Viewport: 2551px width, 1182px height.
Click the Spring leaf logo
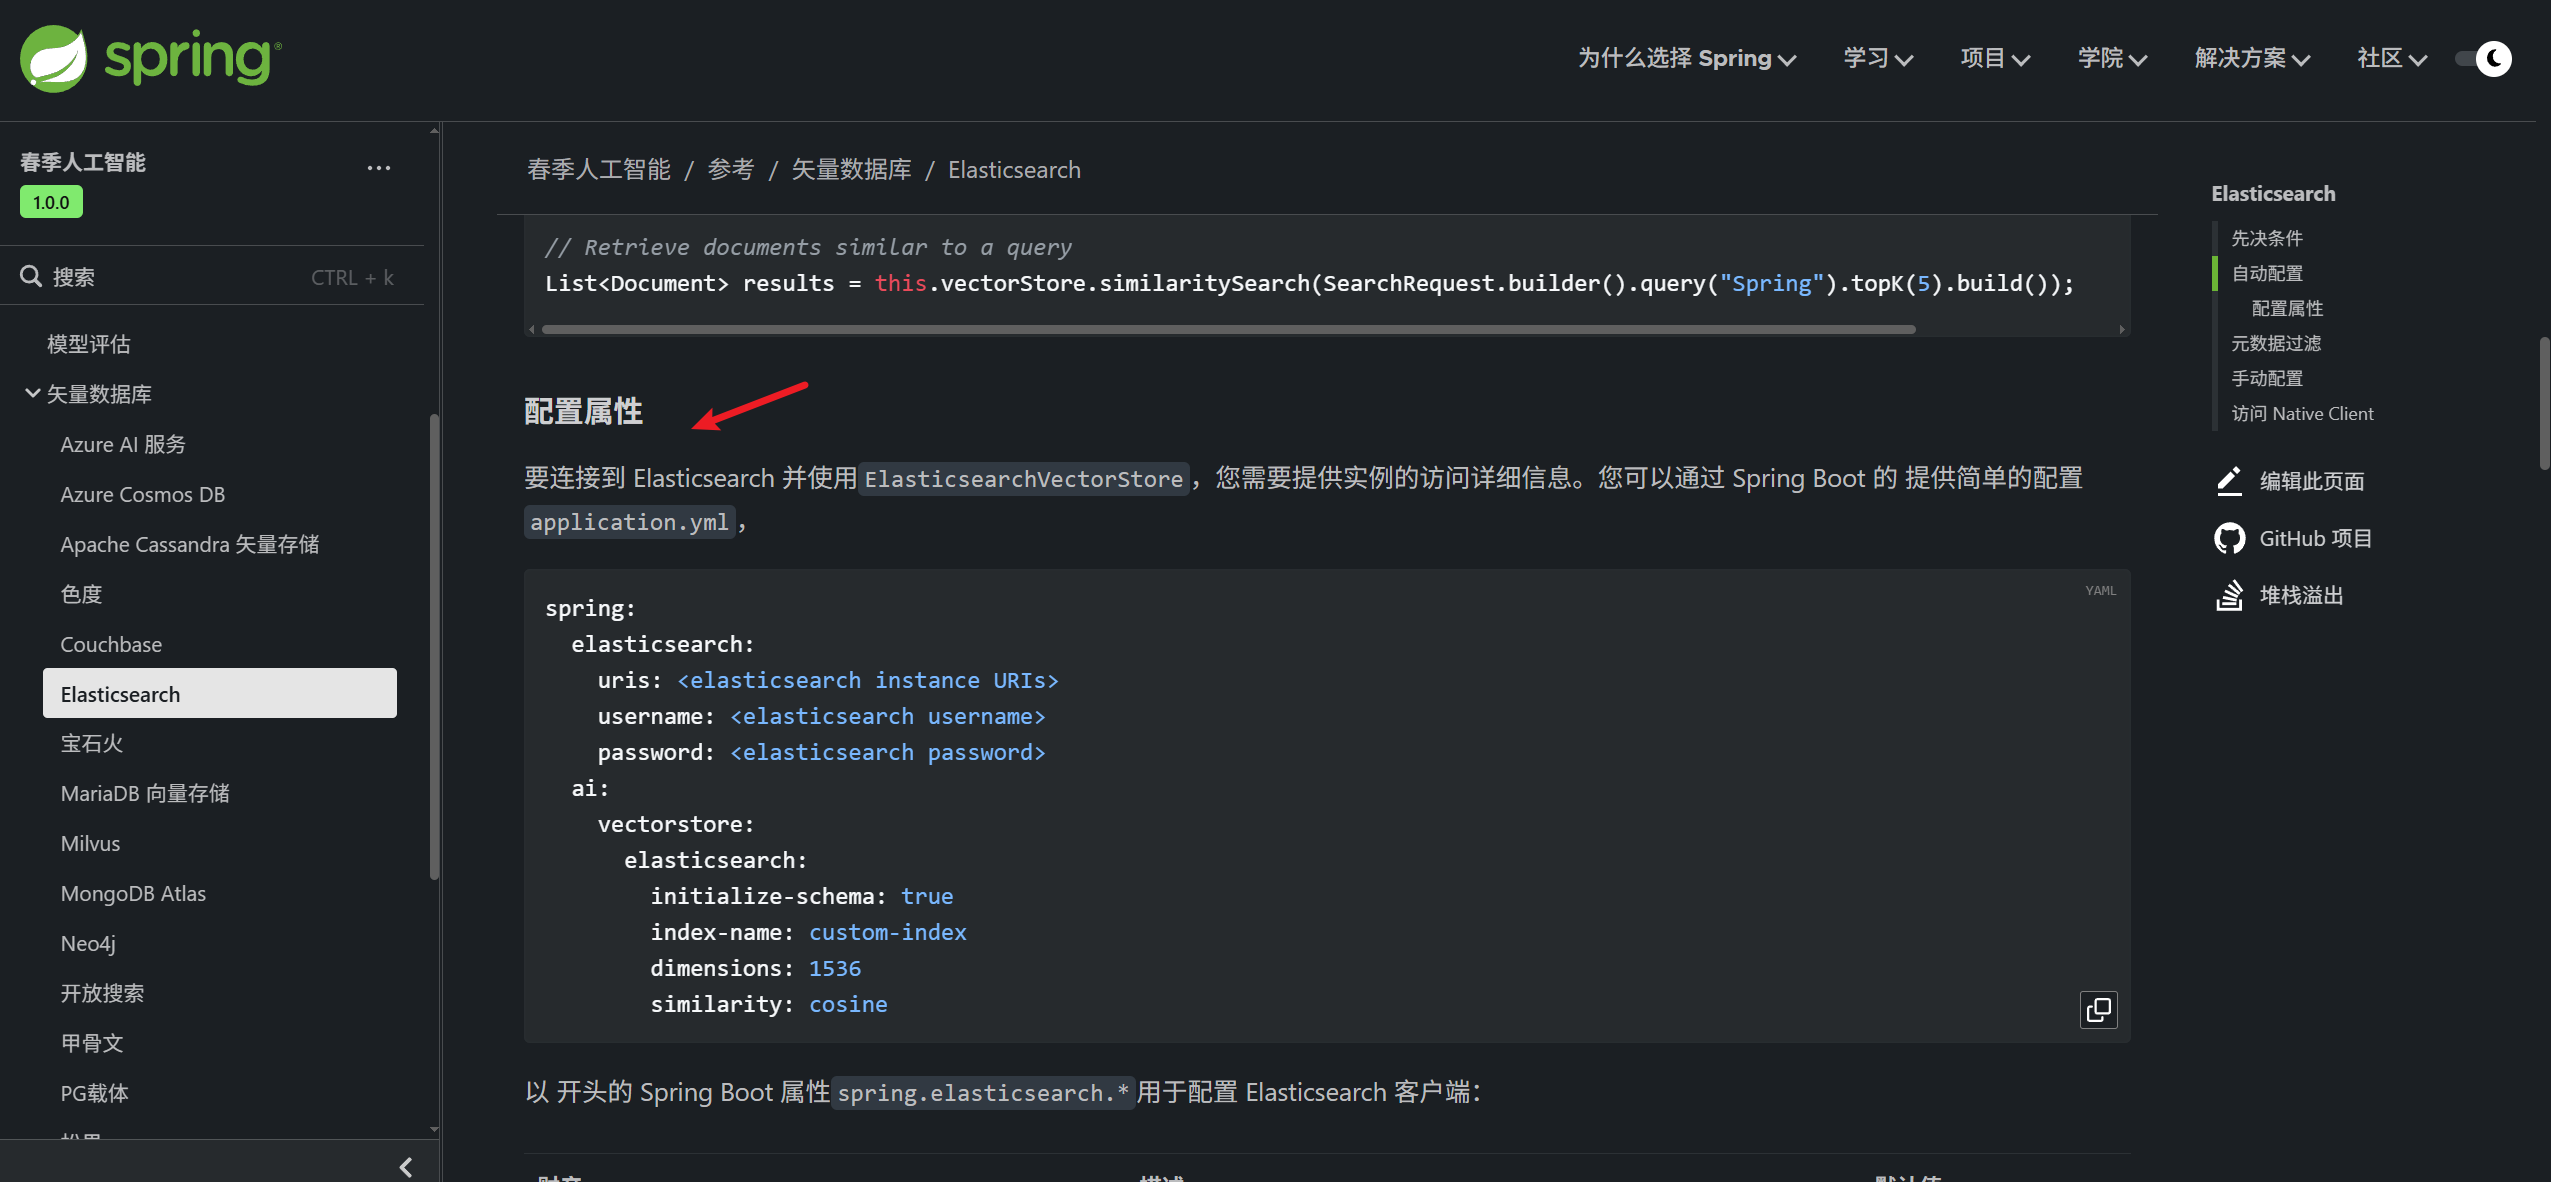click(54, 59)
